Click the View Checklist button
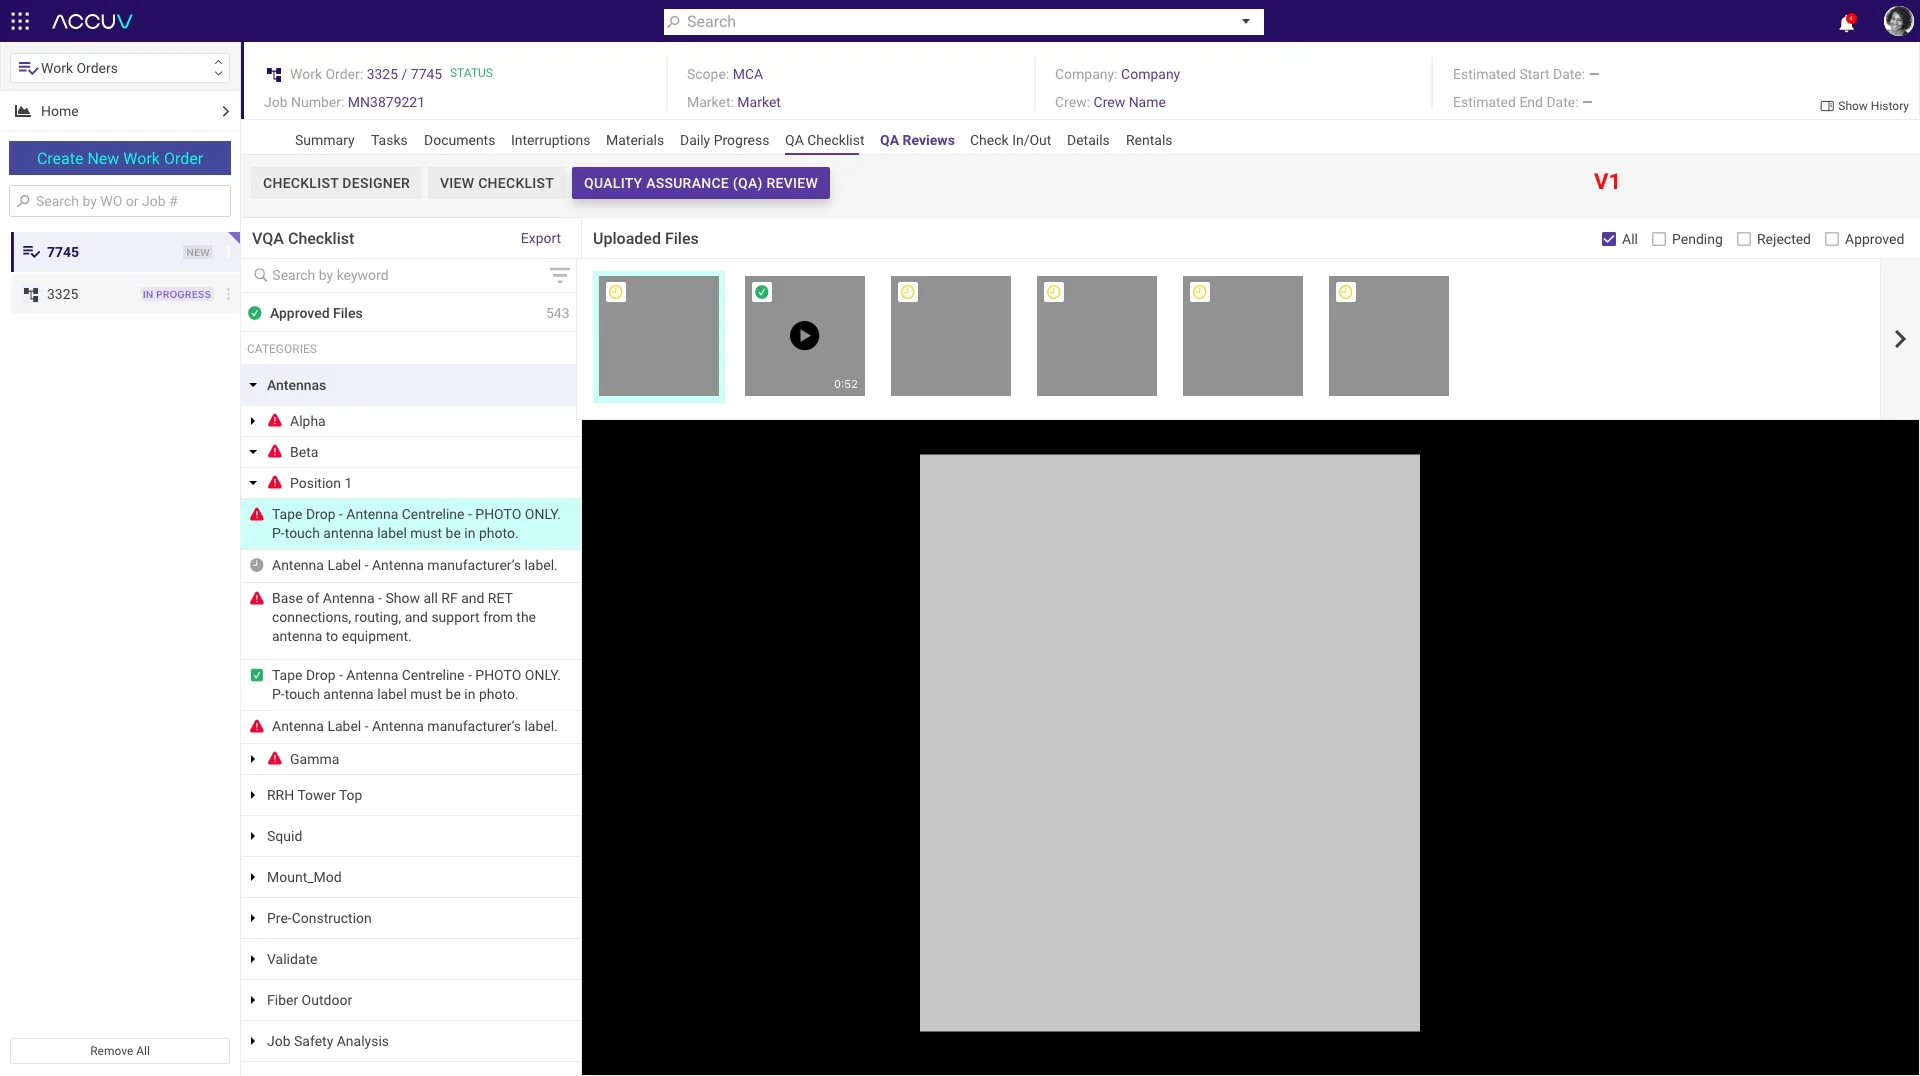The height and width of the screenshot is (1076, 1920). click(497, 183)
